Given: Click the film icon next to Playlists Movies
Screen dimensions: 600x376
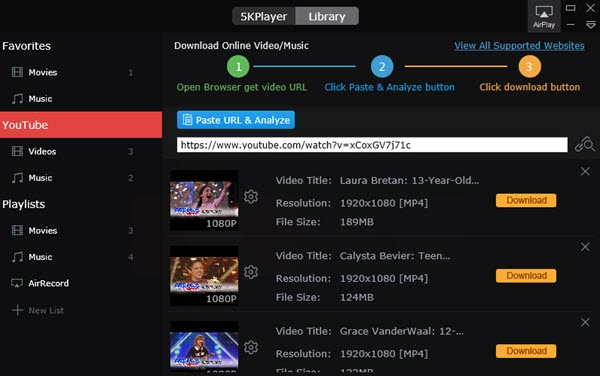Looking at the screenshot, I should tap(17, 230).
